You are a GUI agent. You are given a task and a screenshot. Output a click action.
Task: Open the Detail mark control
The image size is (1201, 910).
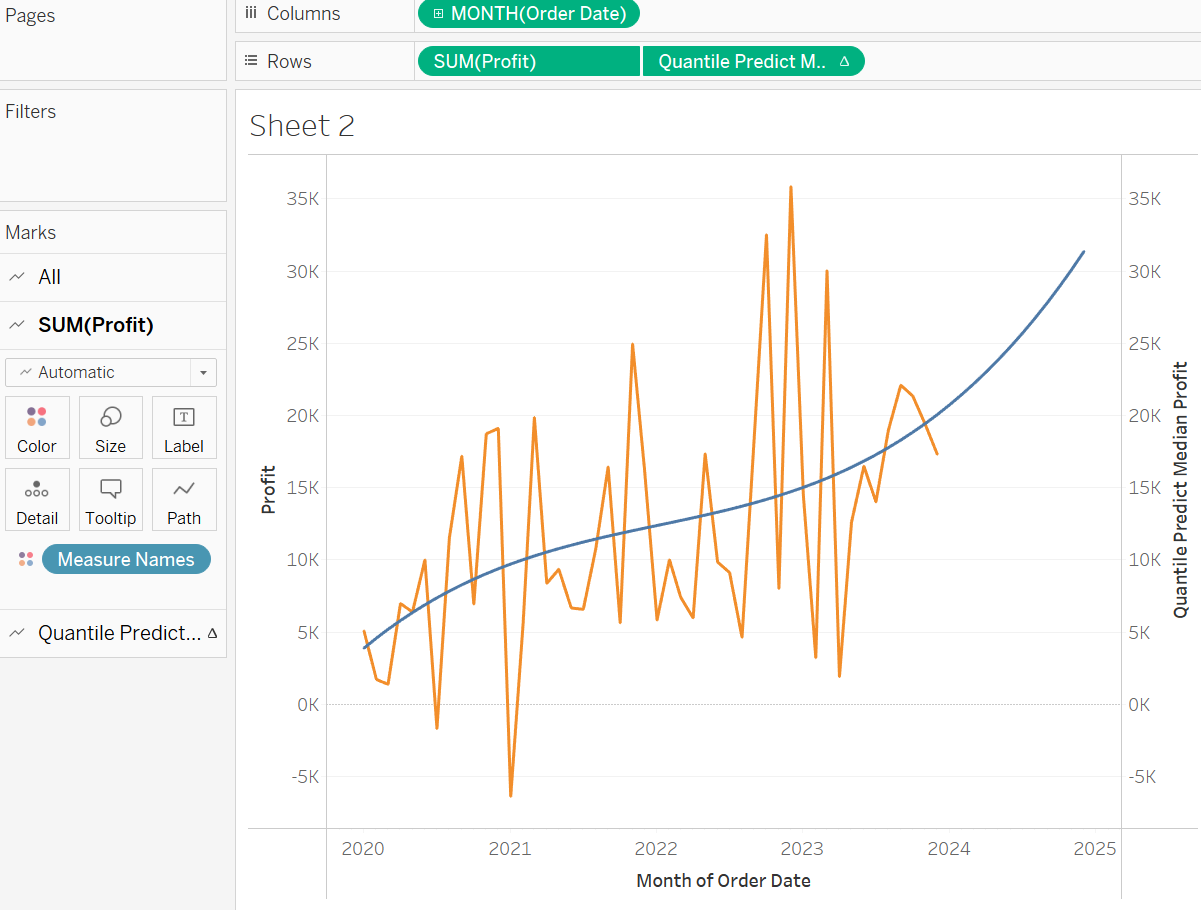pyautogui.click(x=37, y=499)
